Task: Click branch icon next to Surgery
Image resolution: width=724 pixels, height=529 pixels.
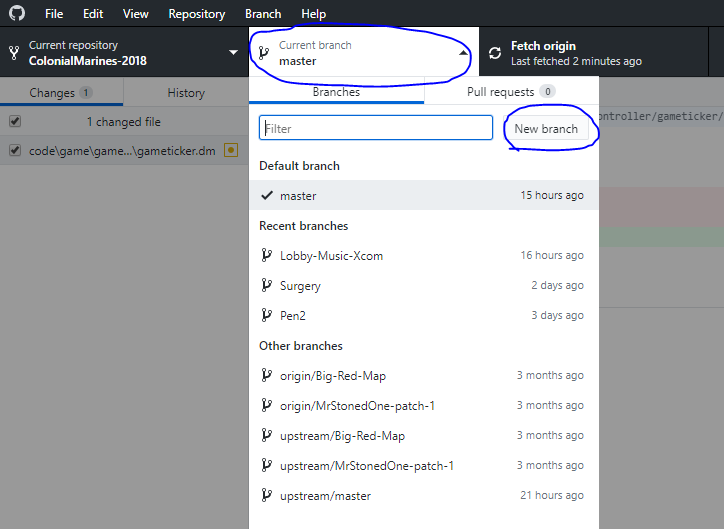Action: point(266,285)
